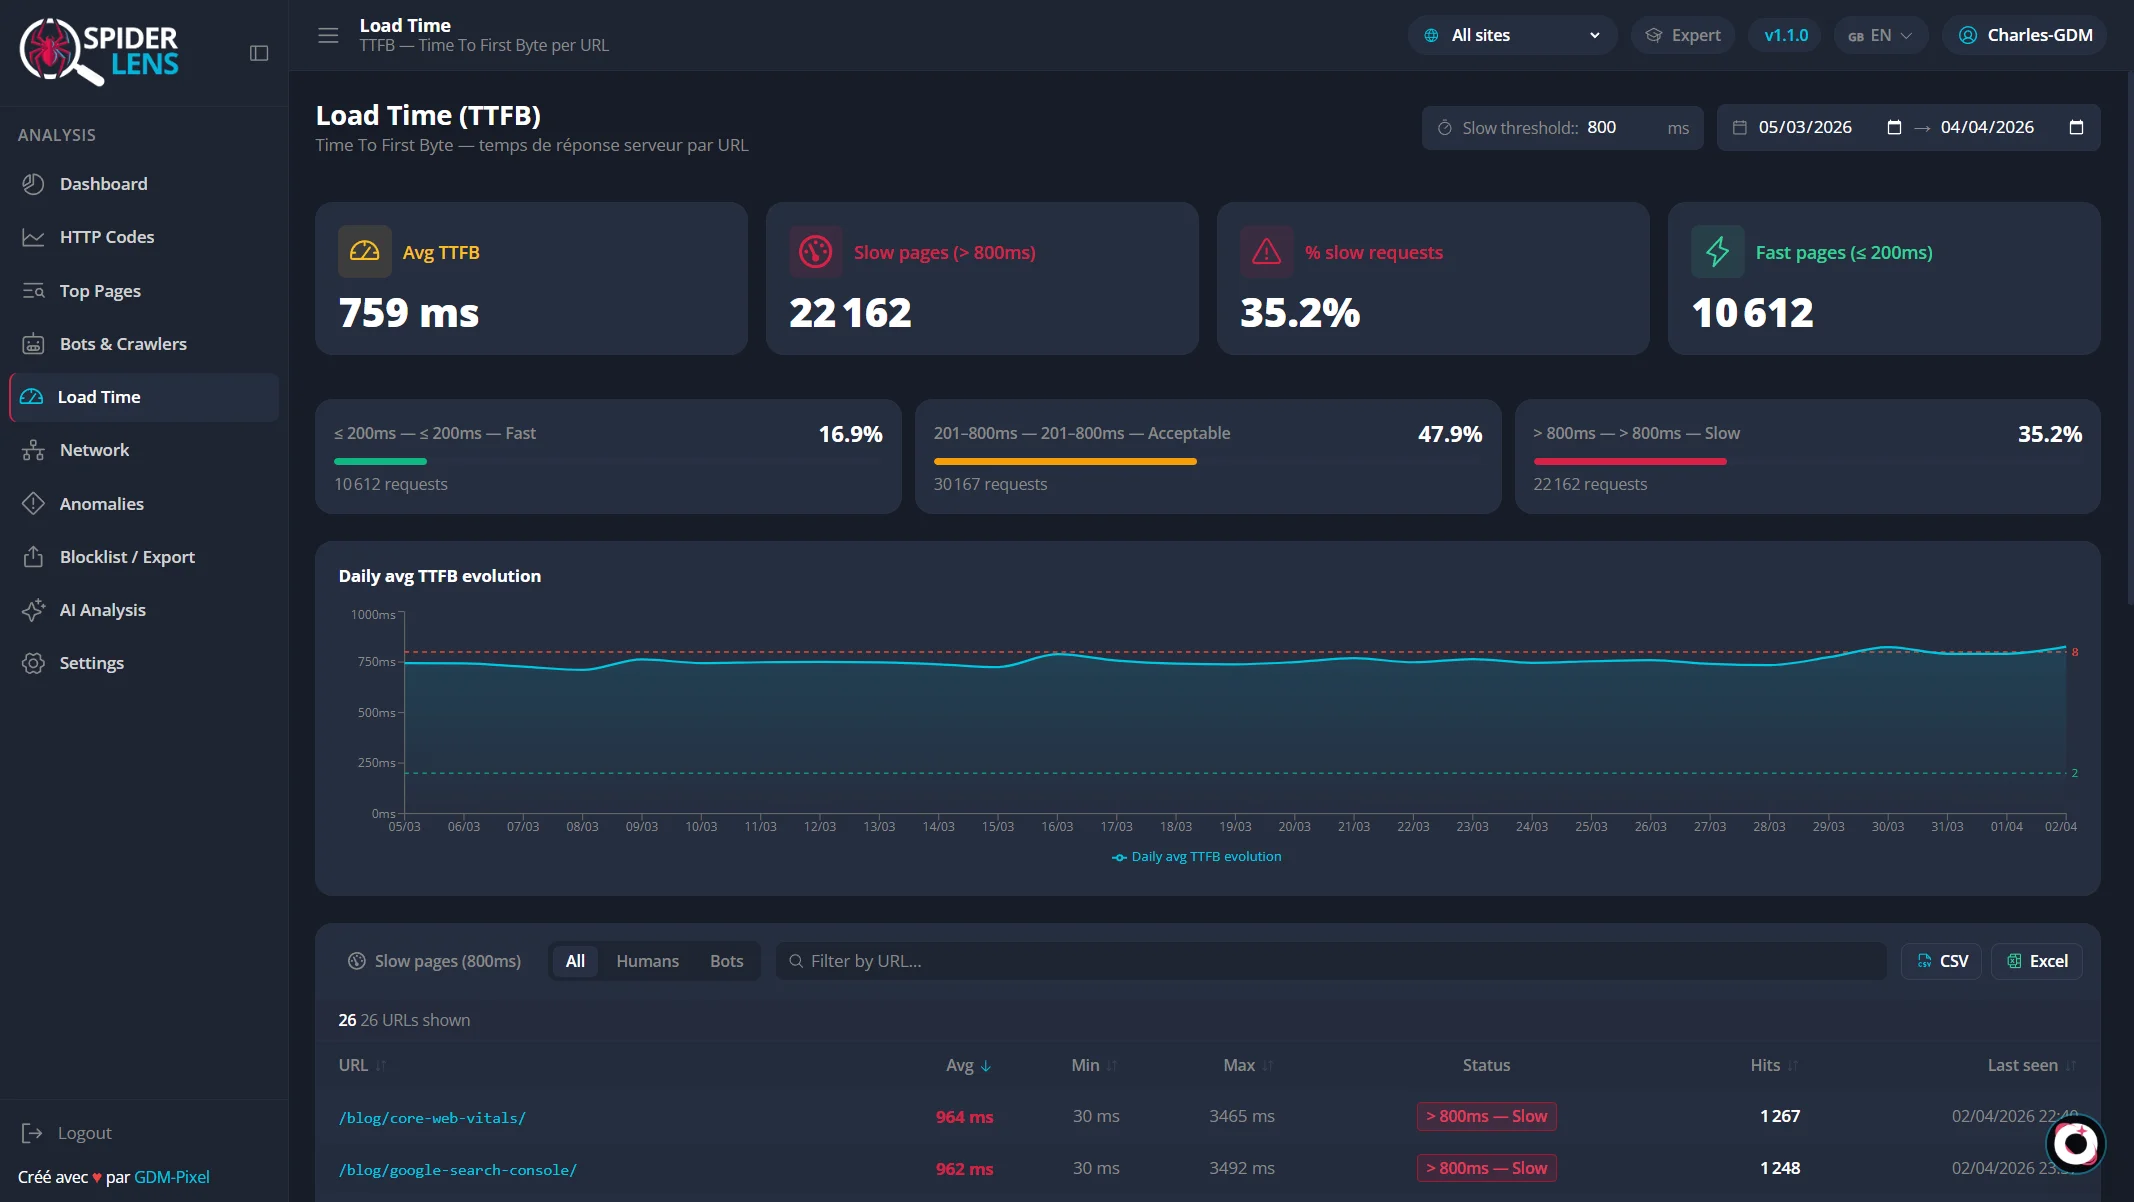Select the Load Time menu item
The height and width of the screenshot is (1202, 2134).
[99, 397]
